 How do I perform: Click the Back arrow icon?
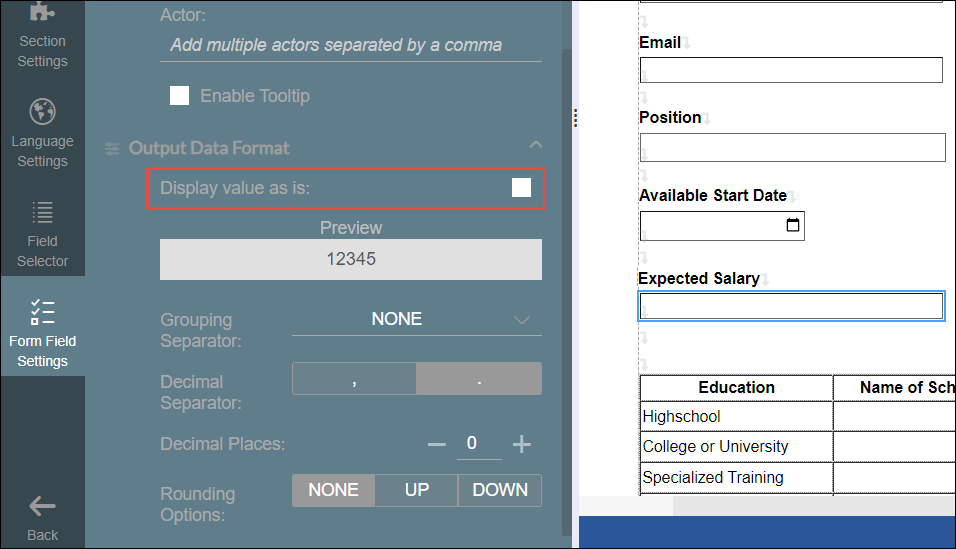[42, 506]
